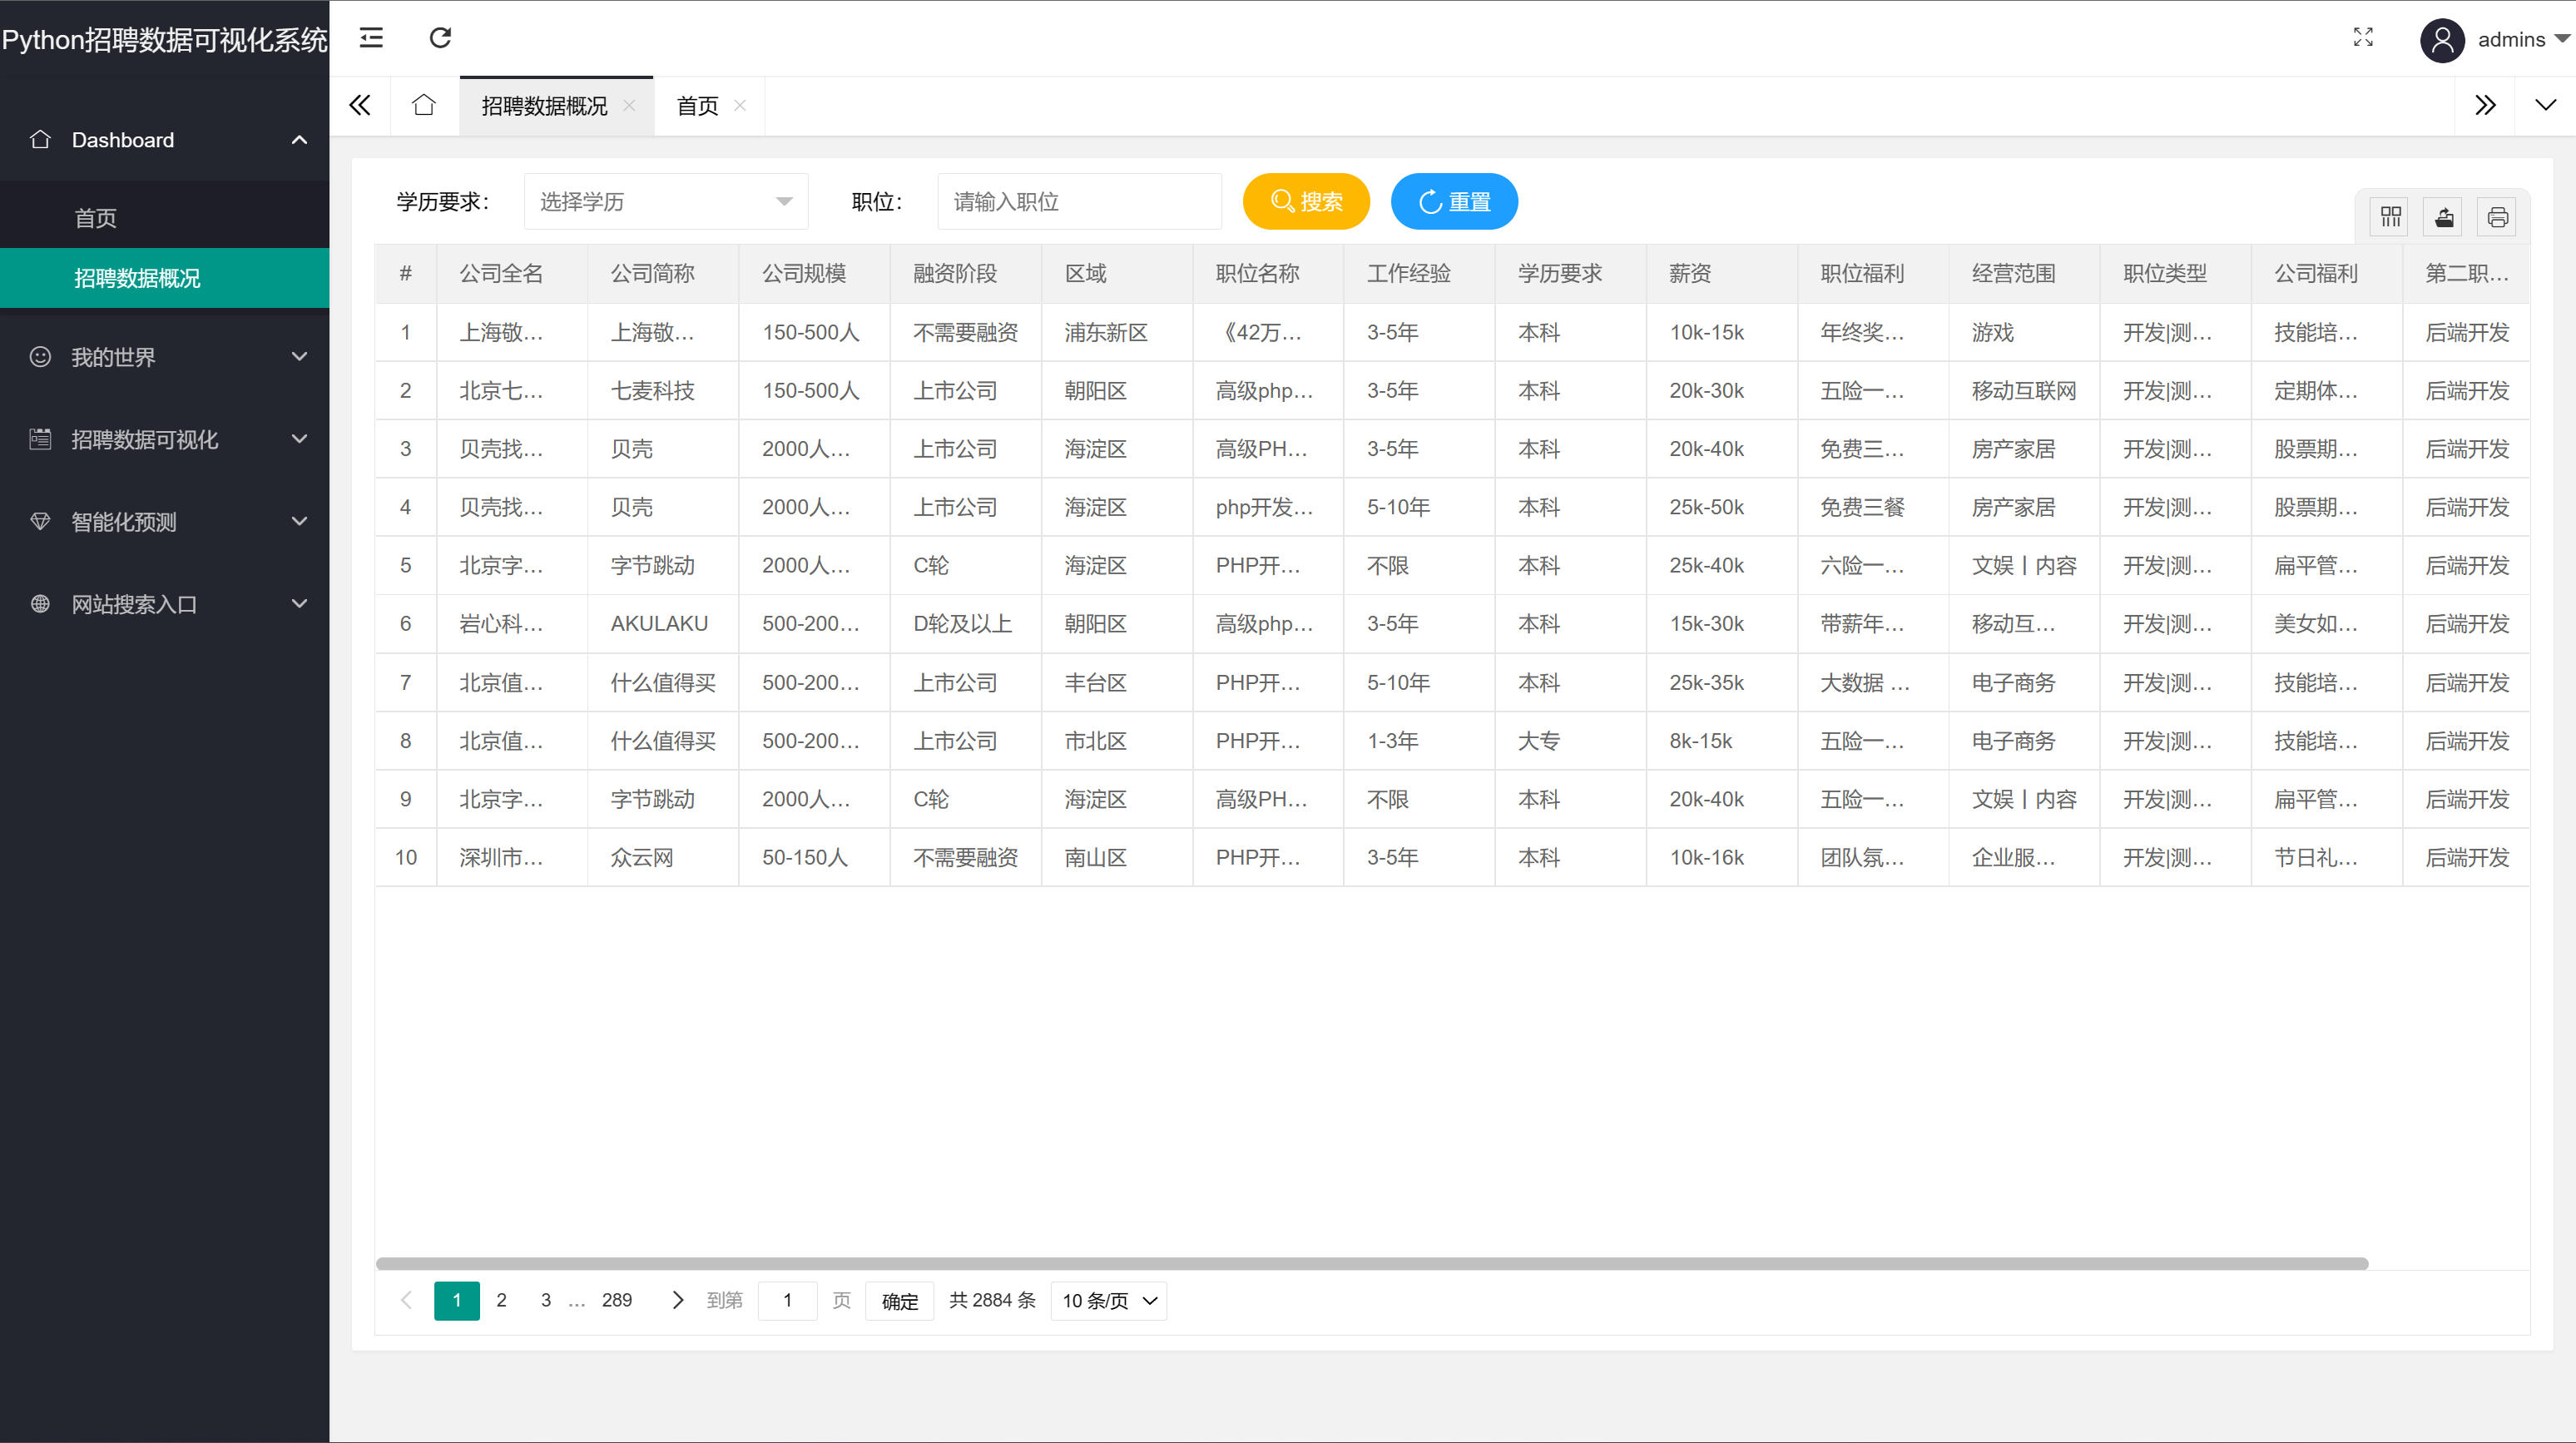
Task: Go to previous page arrow
Action: [x=406, y=1300]
